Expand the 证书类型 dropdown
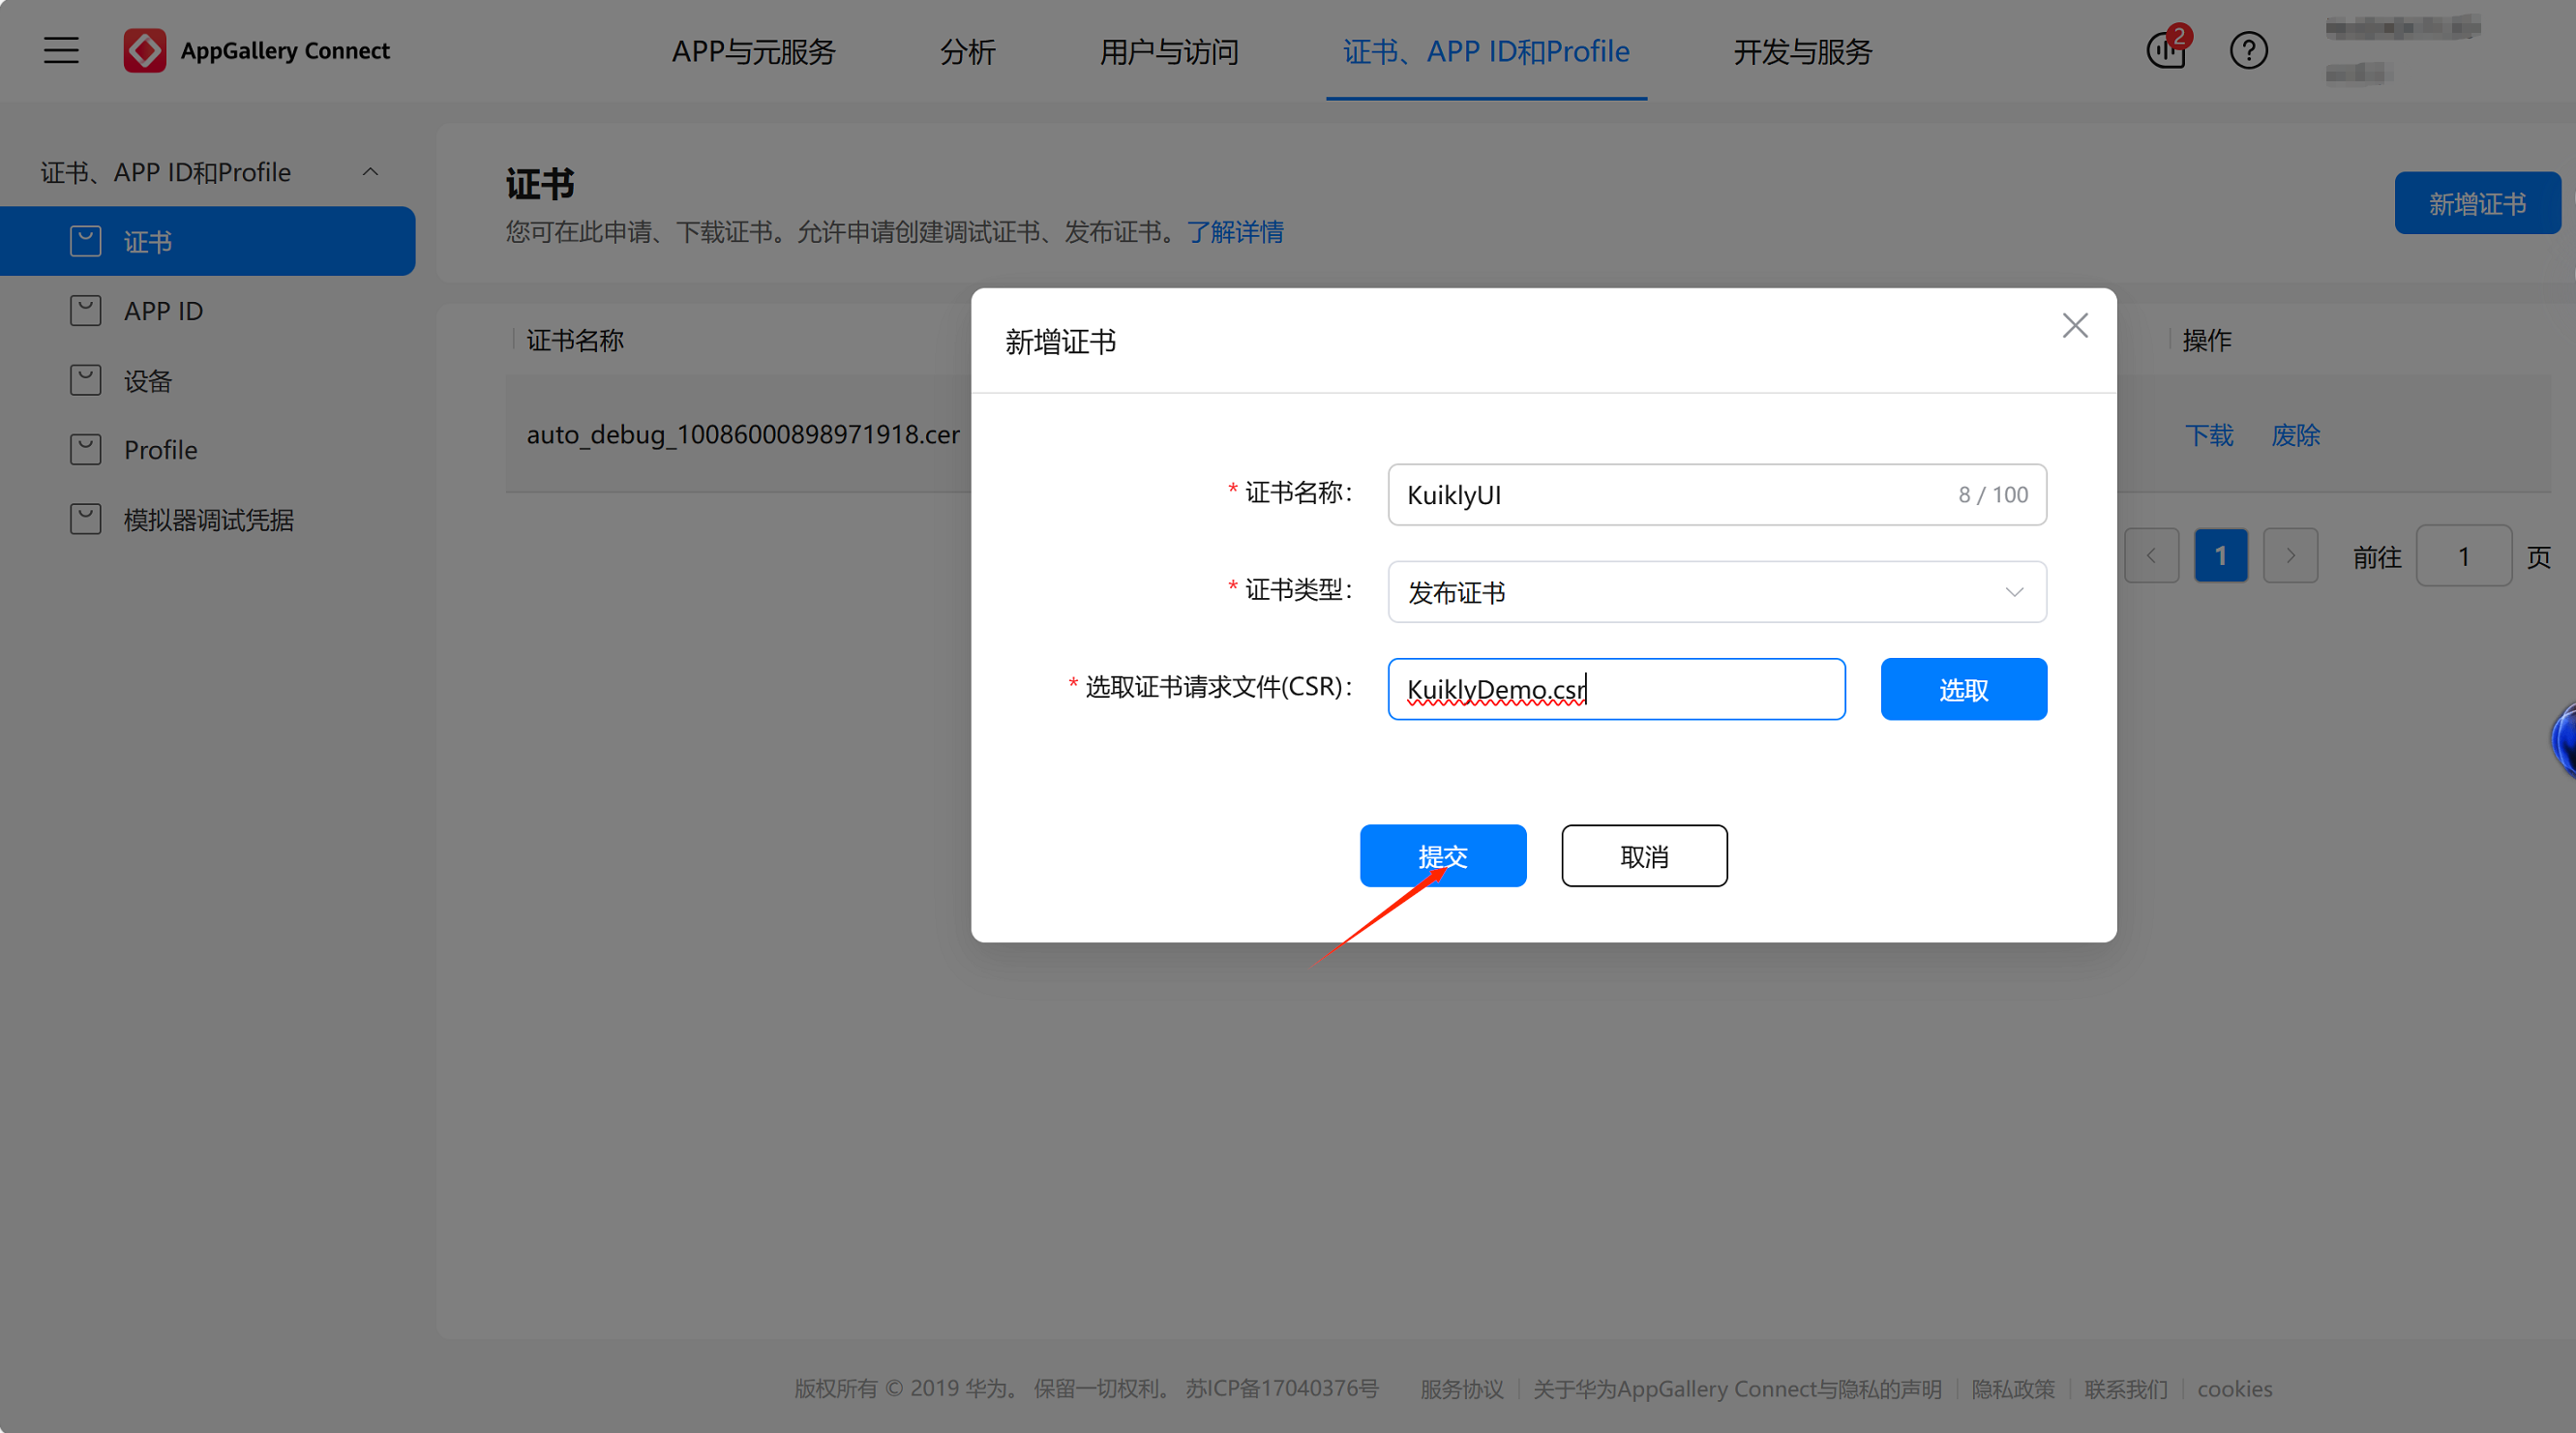 [1716, 592]
